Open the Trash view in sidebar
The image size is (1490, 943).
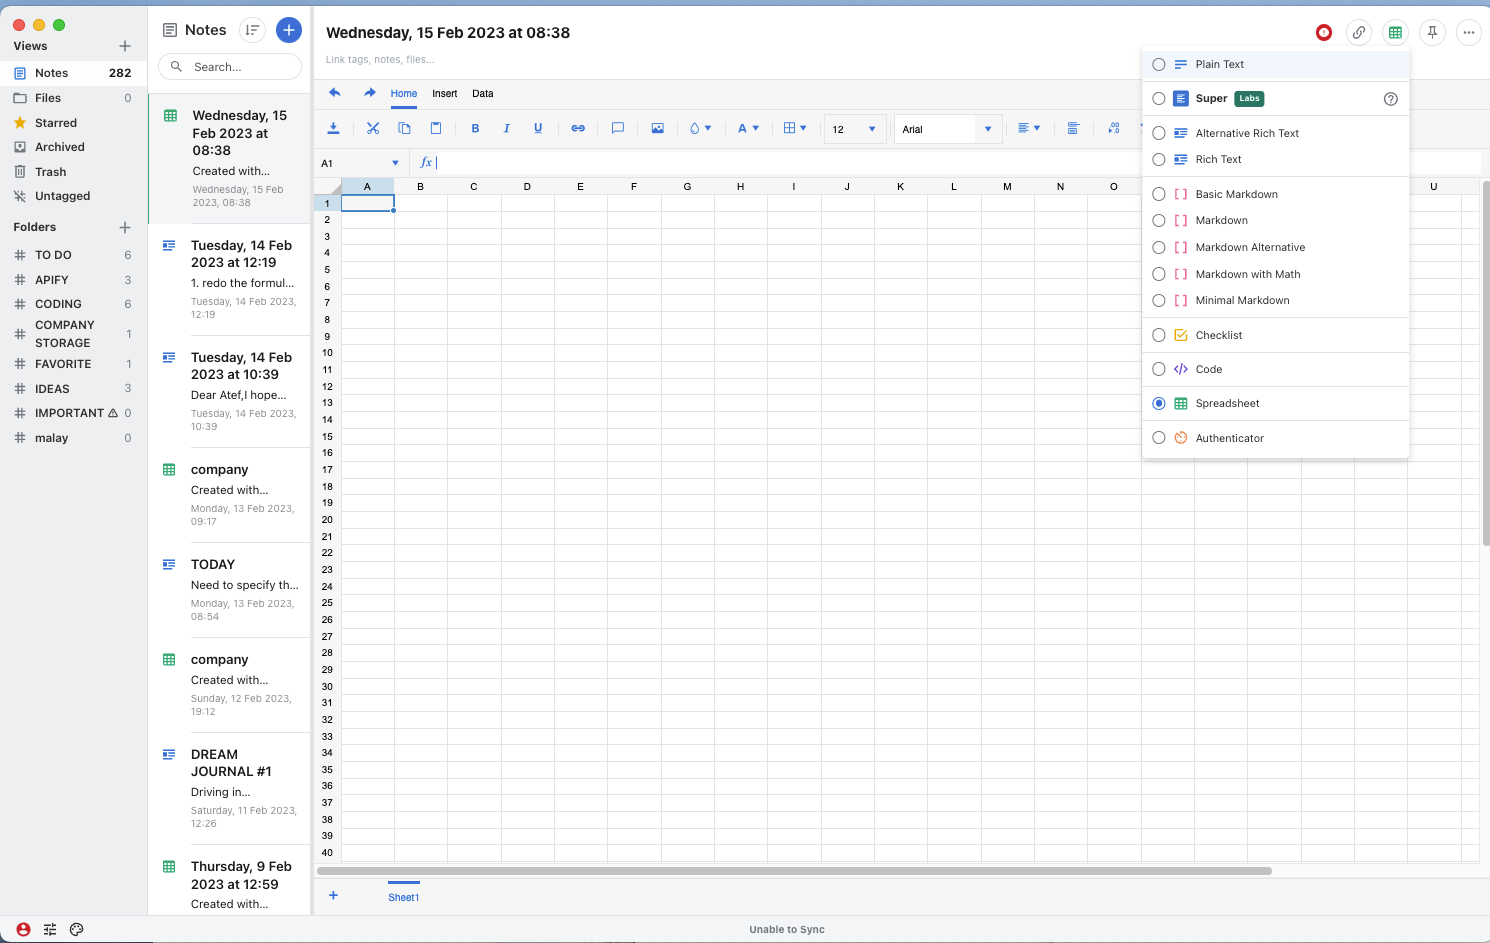(x=50, y=172)
